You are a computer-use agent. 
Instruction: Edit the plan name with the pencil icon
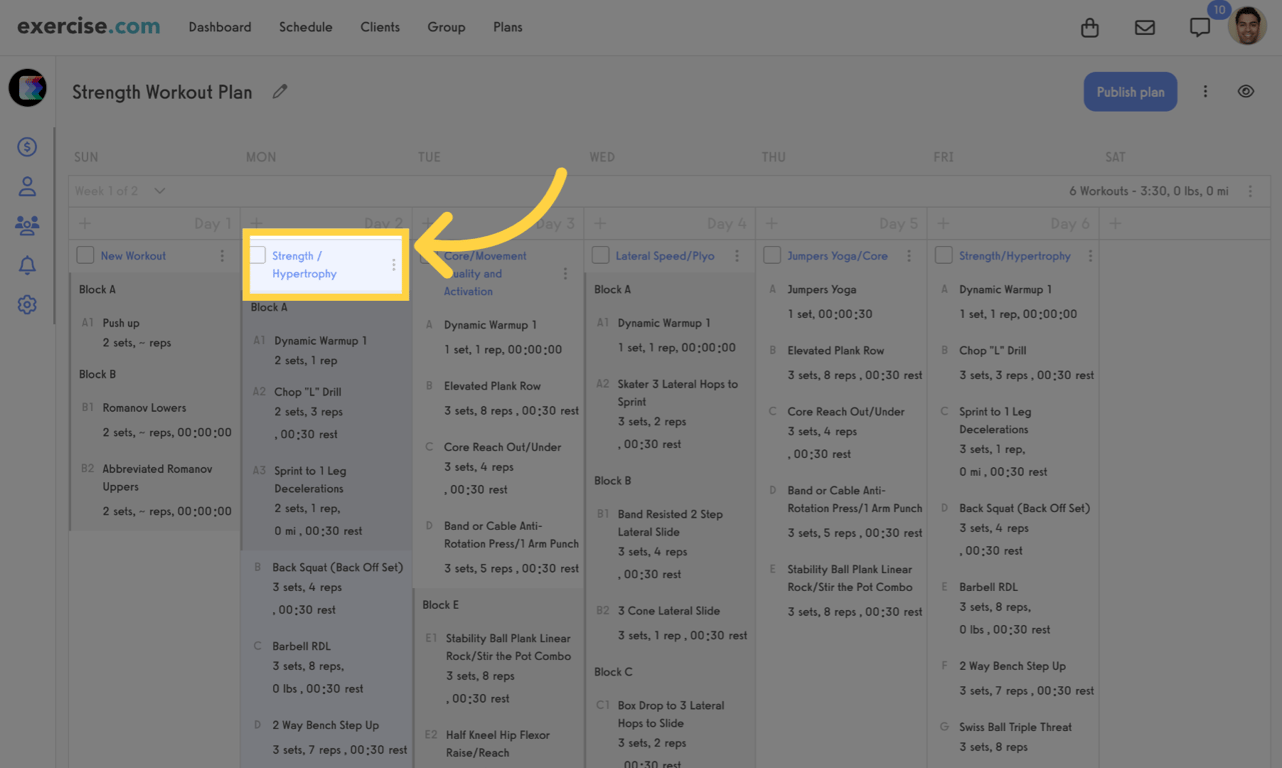click(x=279, y=90)
